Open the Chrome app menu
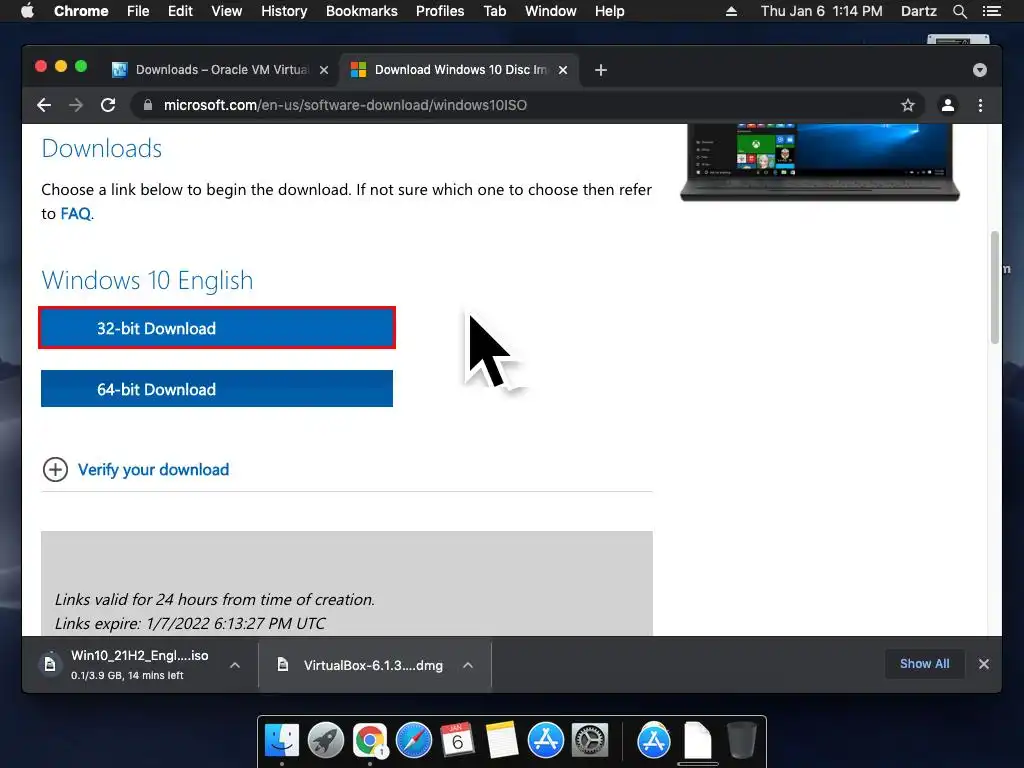Viewport: 1024px width, 768px height. 81,11
